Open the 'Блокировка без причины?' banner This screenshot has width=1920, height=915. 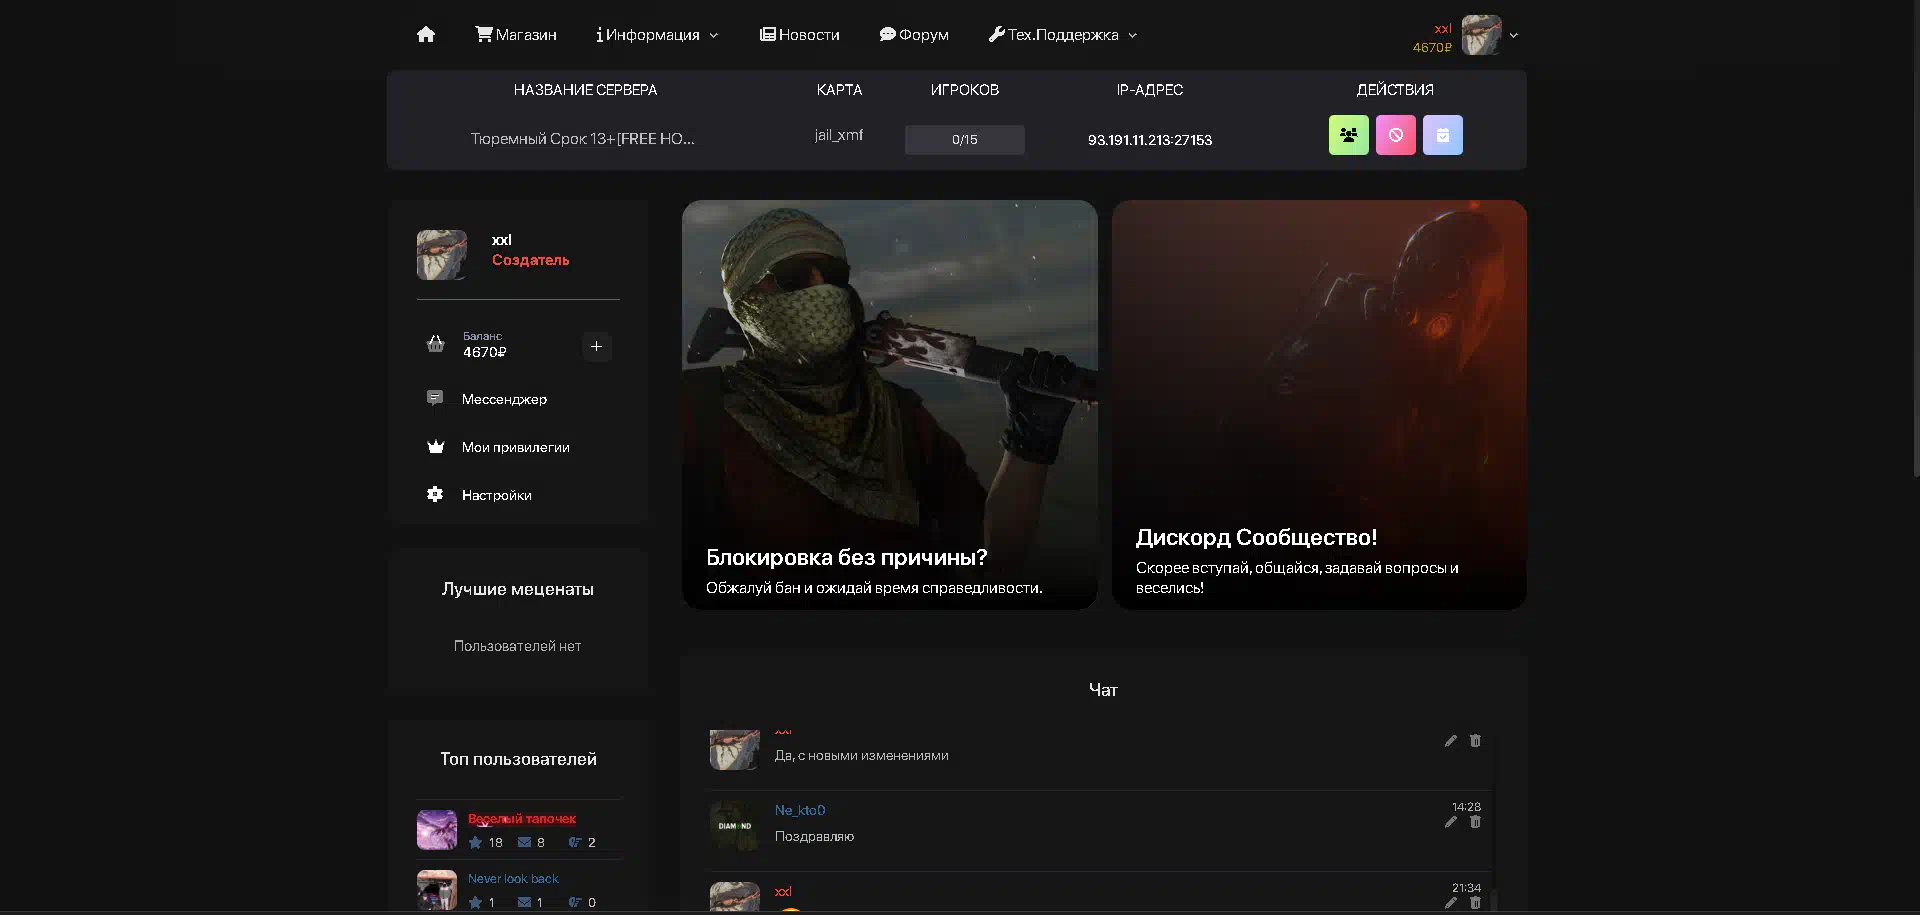coord(889,404)
